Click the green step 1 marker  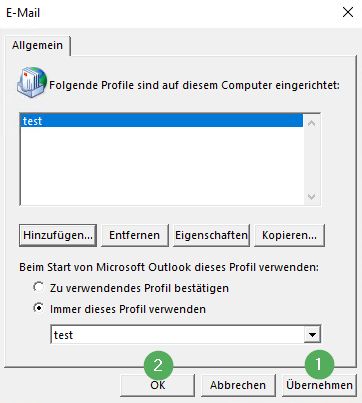[319, 364]
